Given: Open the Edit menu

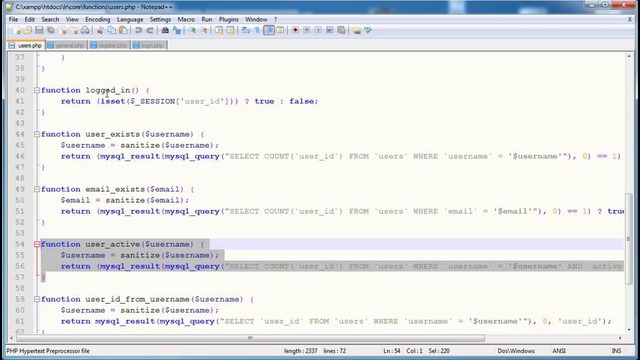Looking at the screenshot, I should pyautogui.click(x=29, y=19).
